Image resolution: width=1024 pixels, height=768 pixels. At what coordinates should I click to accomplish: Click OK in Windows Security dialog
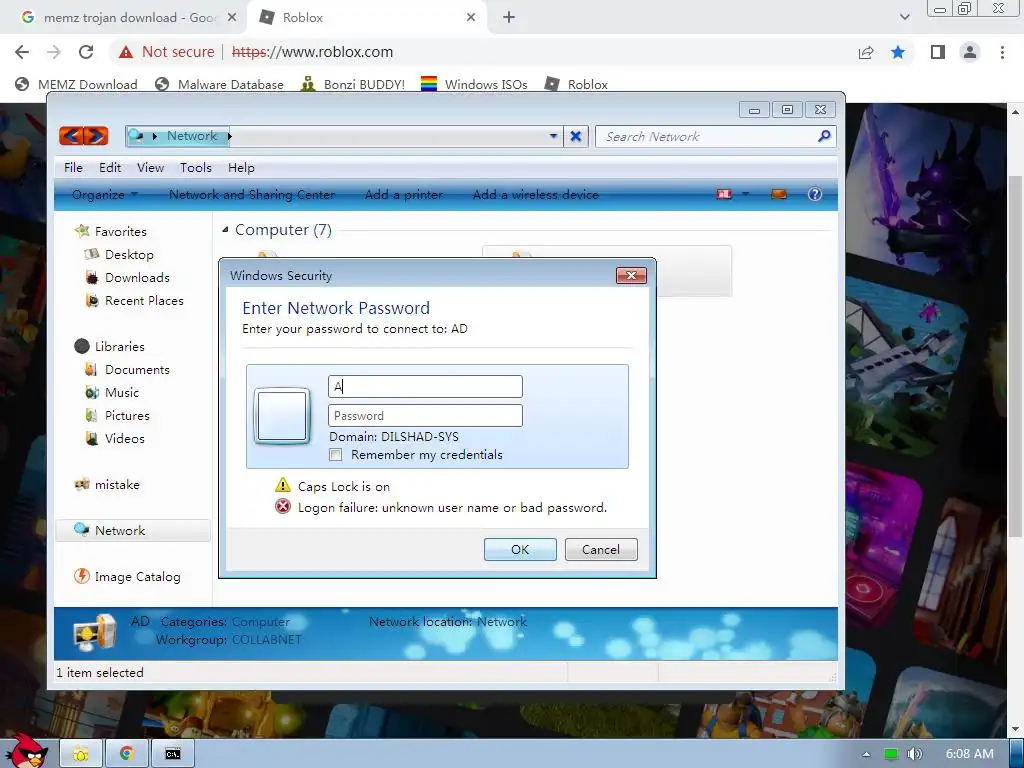(x=520, y=549)
